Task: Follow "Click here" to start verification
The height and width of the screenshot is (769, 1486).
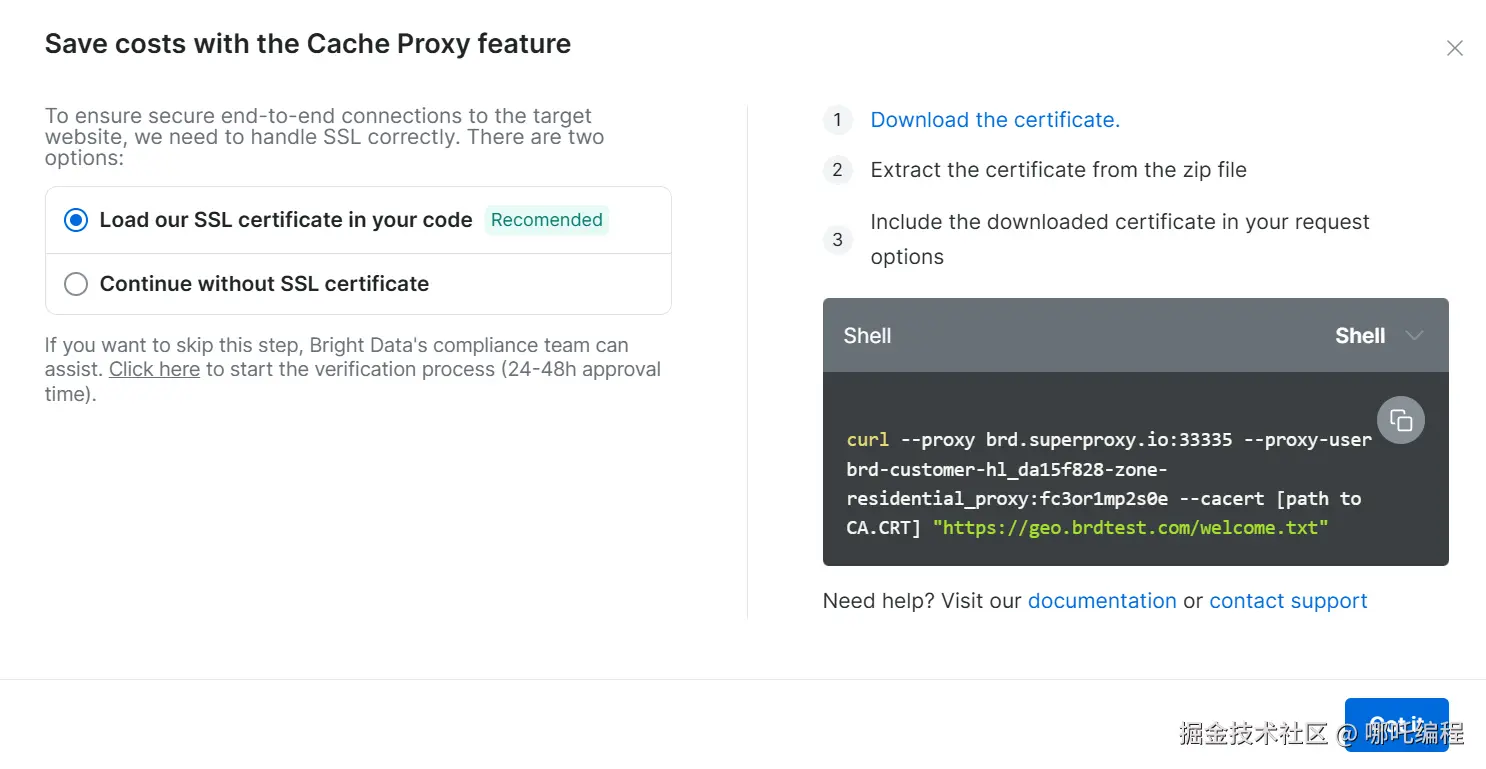Action: (x=154, y=370)
